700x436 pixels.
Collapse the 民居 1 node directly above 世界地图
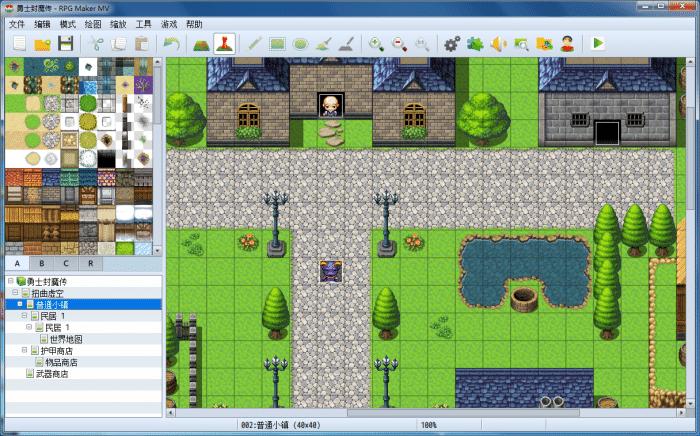click(x=29, y=327)
